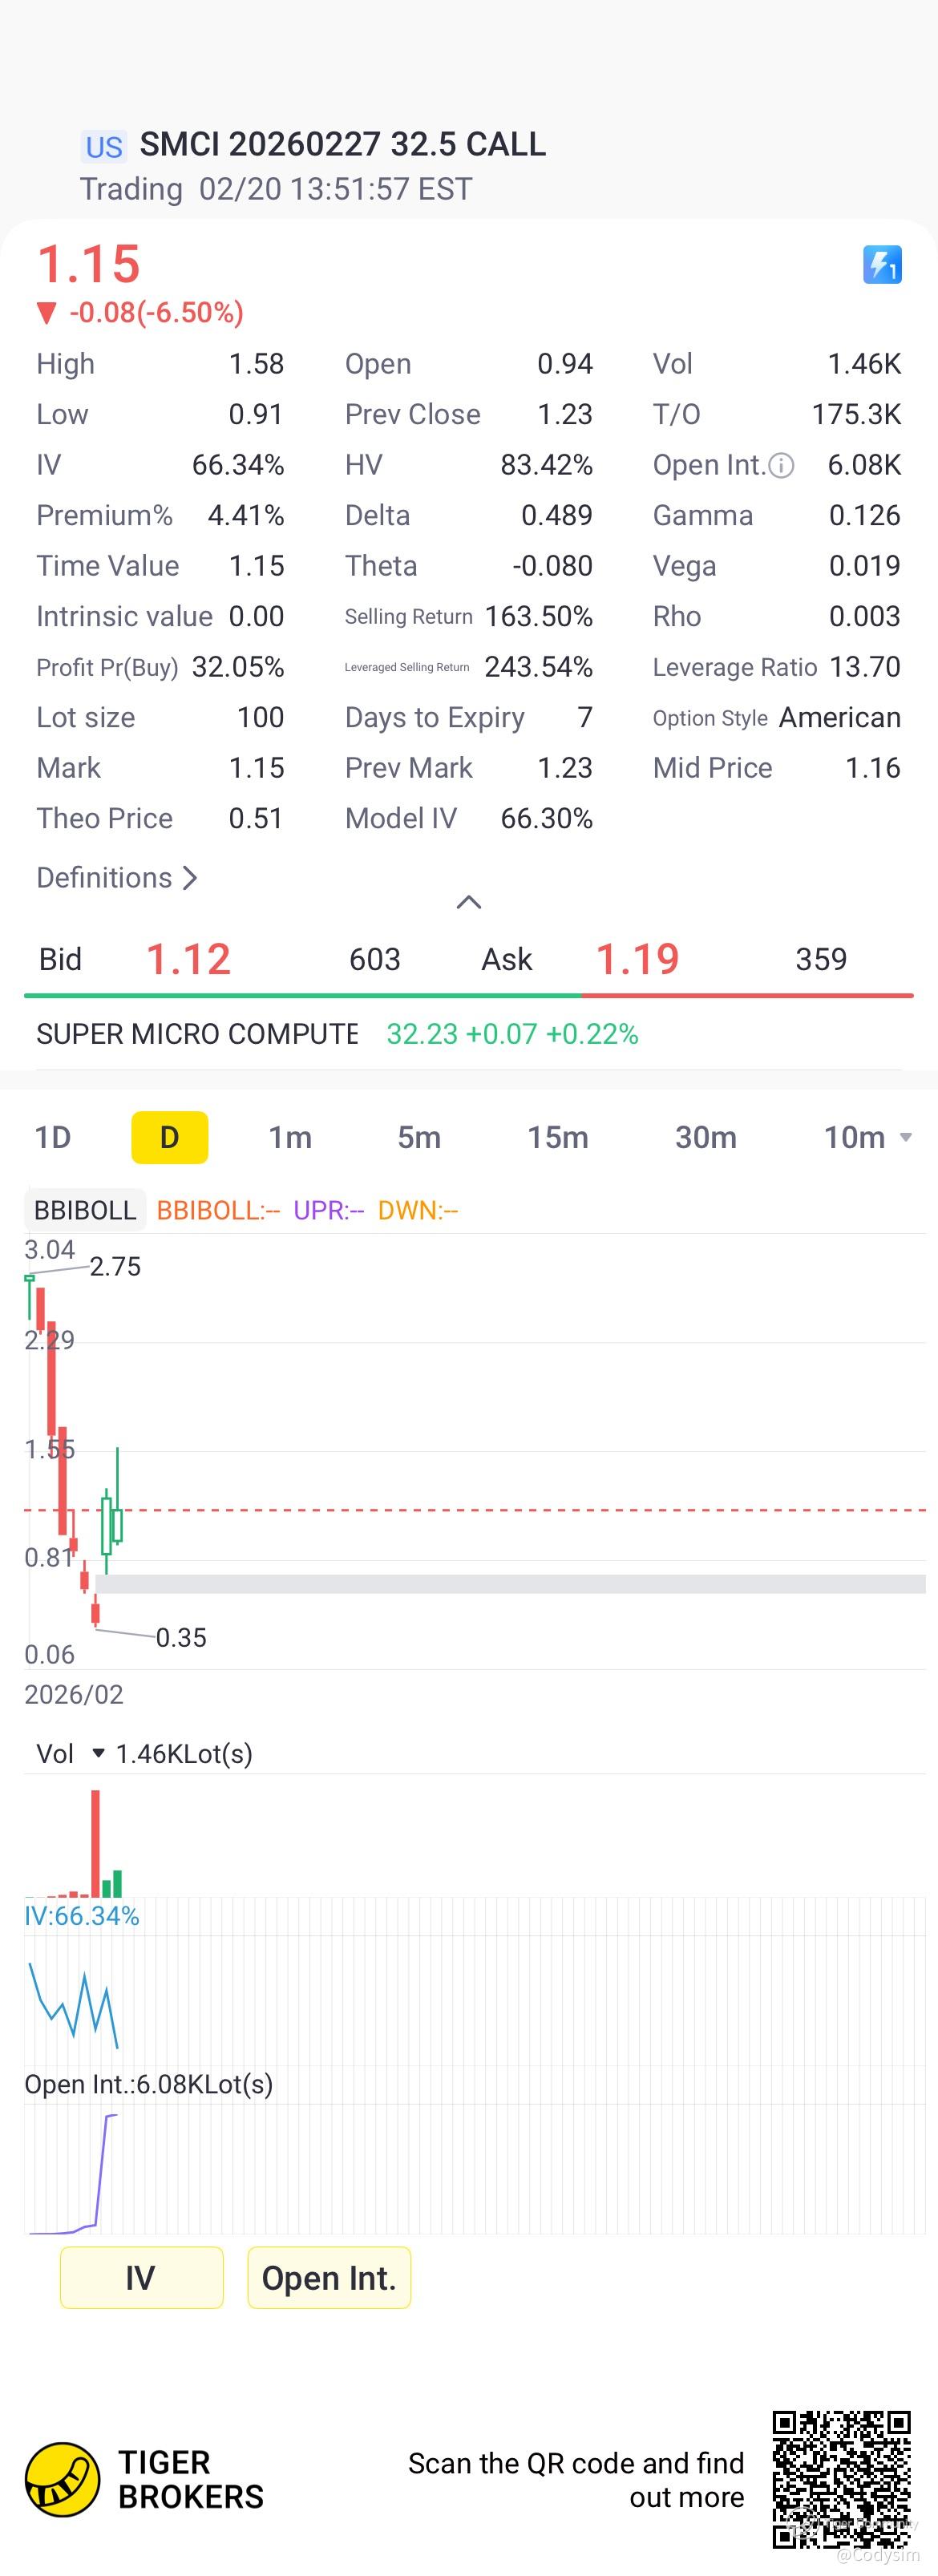Screen dimensions: 938x2576
Task: Select the D daily chart tab
Action: tap(169, 1137)
